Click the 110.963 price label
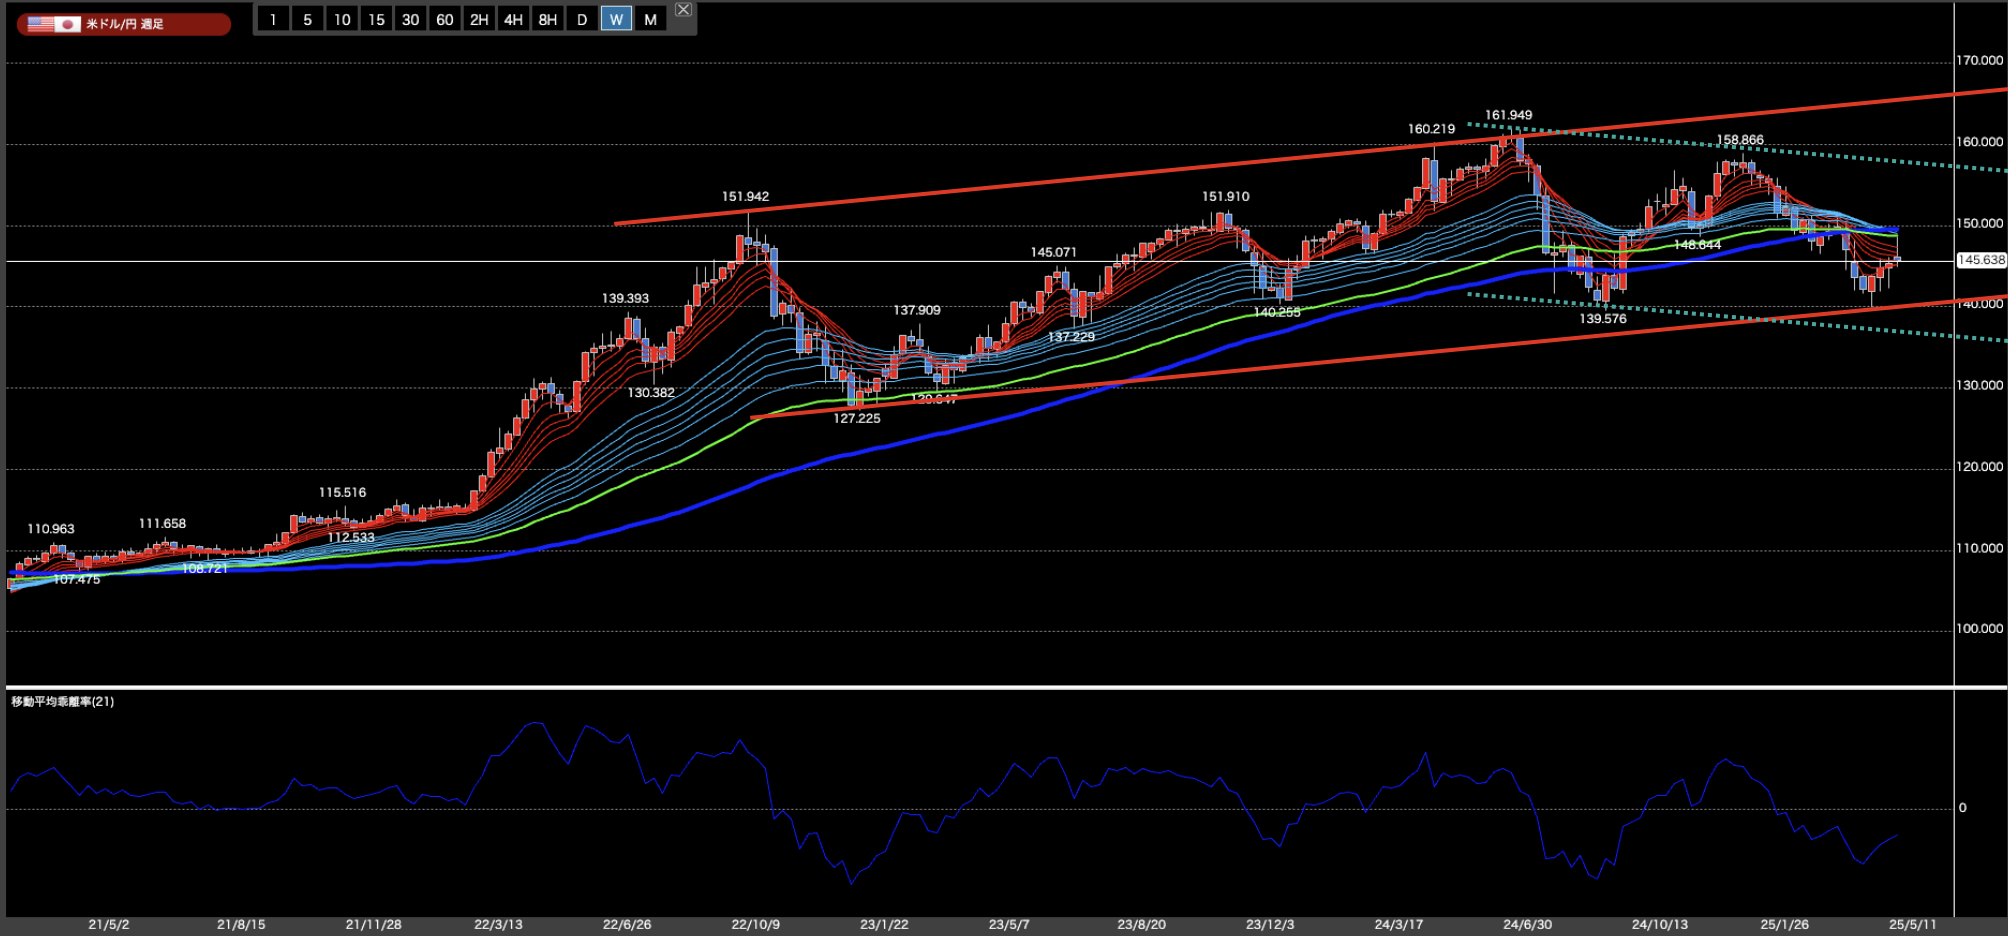This screenshot has width=2008, height=936. [x=51, y=529]
